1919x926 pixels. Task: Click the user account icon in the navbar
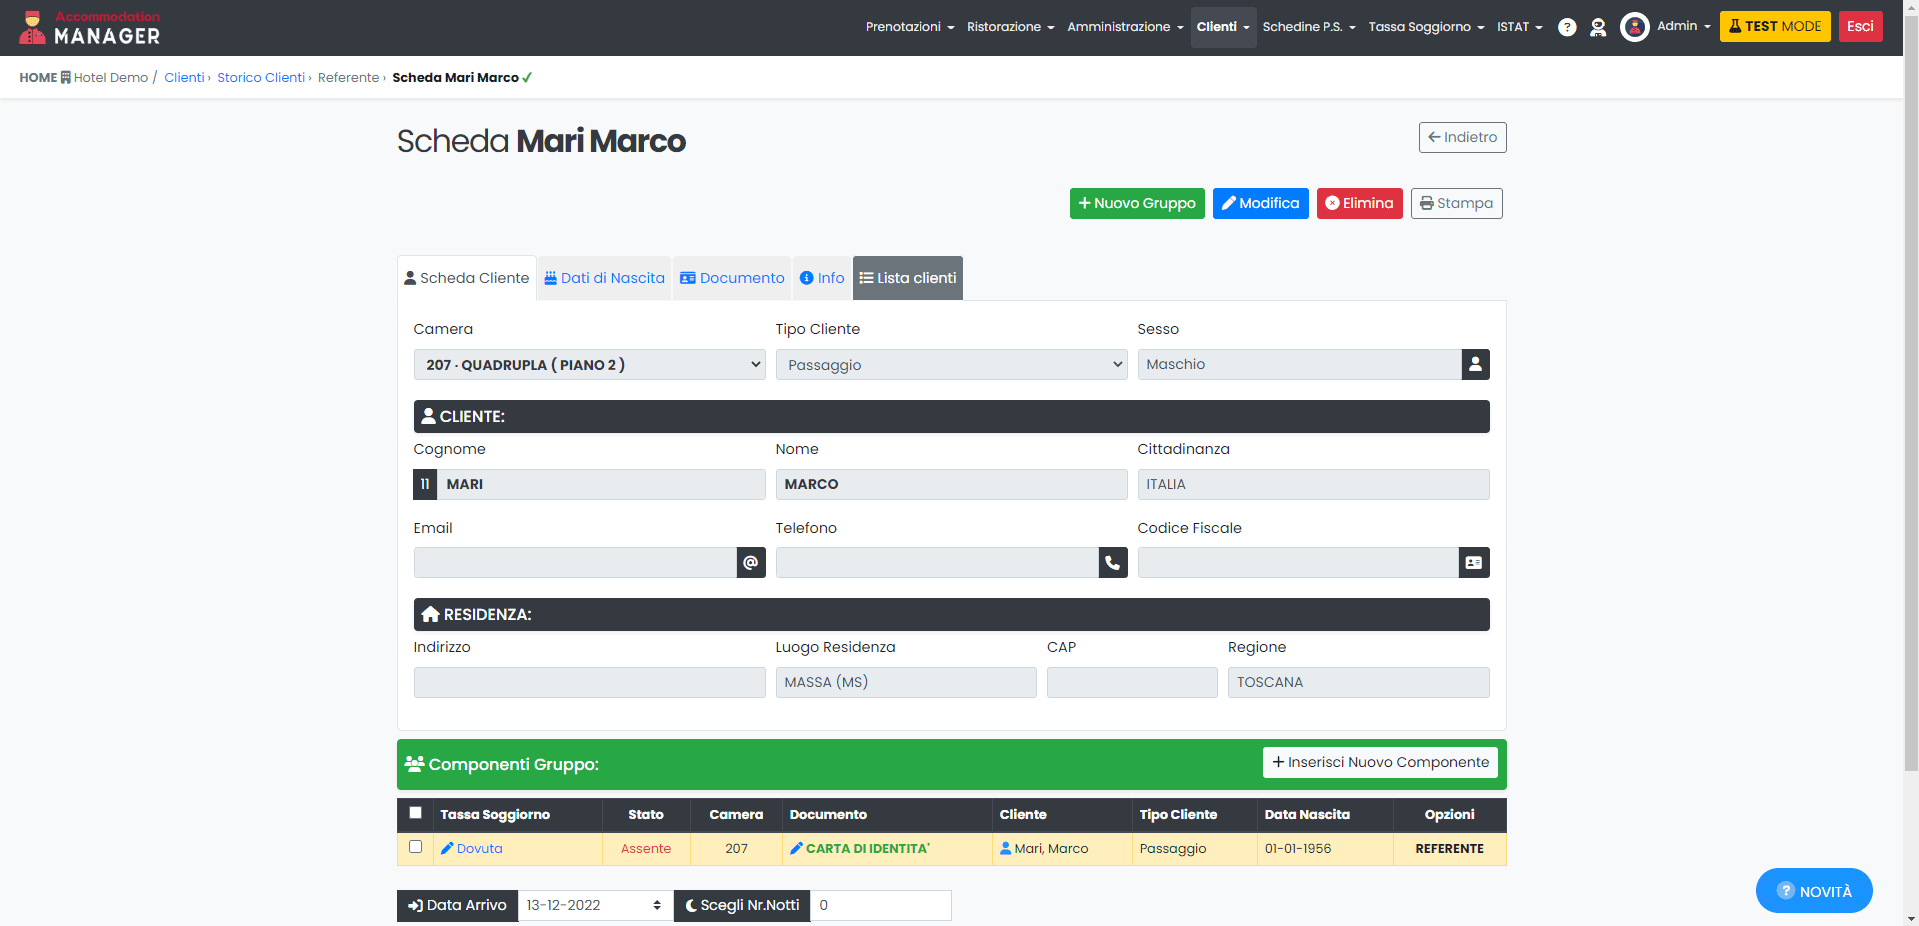click(1597, 27)
